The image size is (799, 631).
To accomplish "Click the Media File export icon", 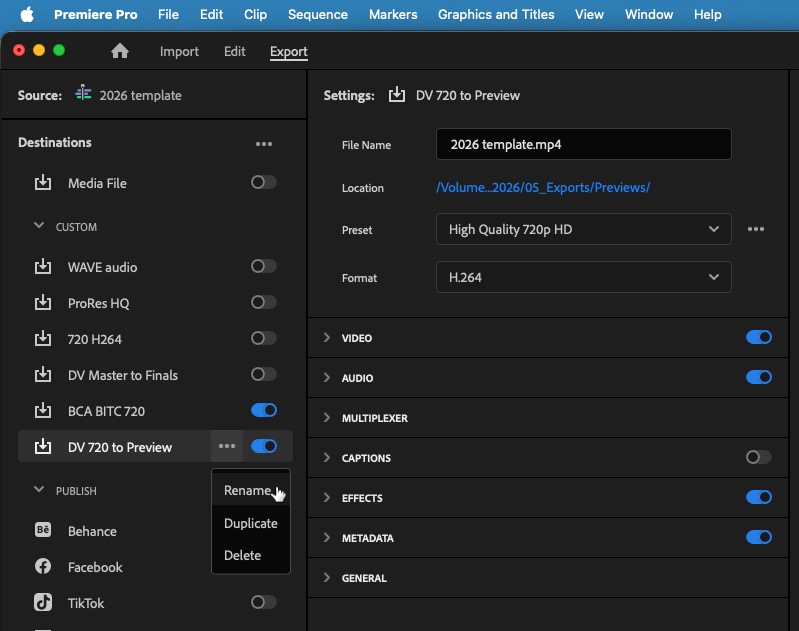I will (x=43, y=182).
